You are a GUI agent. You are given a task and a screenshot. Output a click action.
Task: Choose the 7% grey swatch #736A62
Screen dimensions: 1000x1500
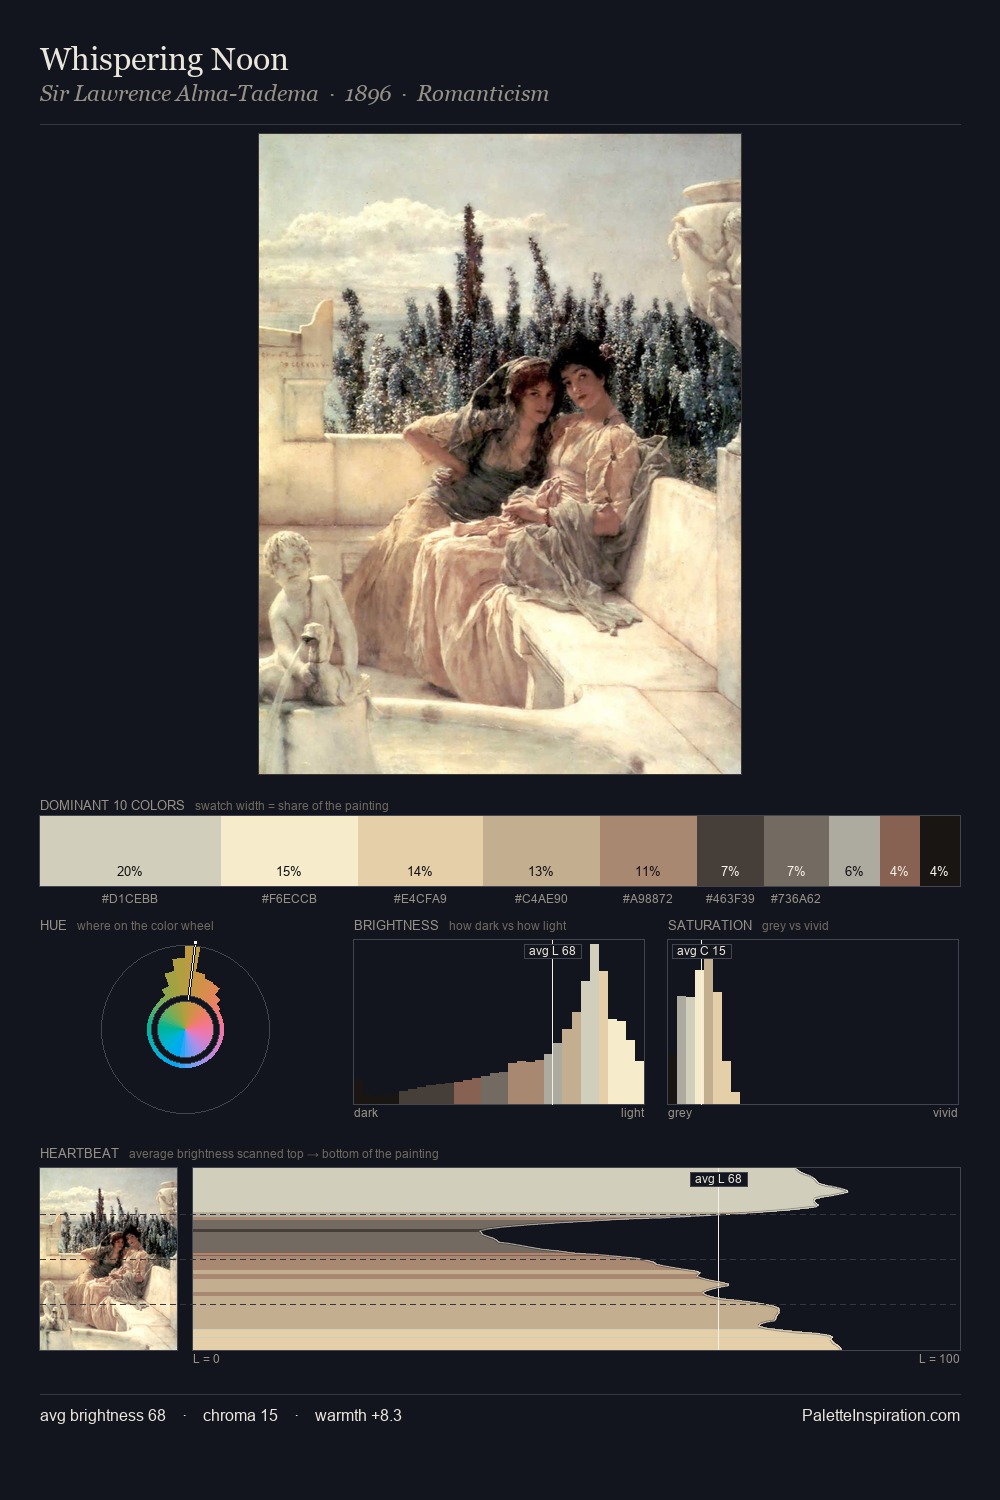pos(796,851)
